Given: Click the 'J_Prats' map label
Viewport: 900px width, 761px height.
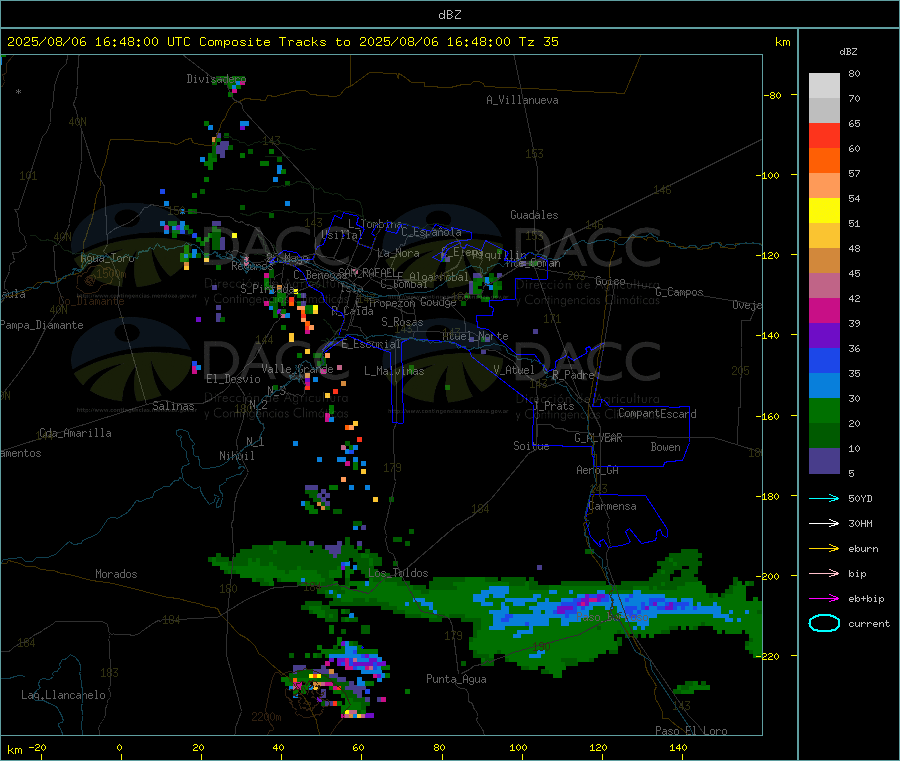Looking at the screenshot, I should point(553,406).
